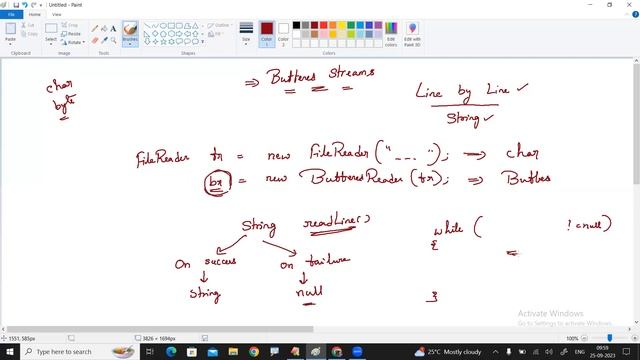Click the horizontal scrollbar thumb
Screen dimensions: 640x360
[160, 329]
